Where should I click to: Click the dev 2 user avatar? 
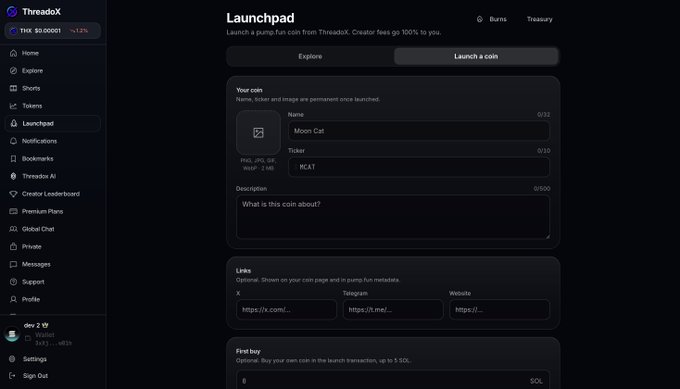[x=12, y=334]
